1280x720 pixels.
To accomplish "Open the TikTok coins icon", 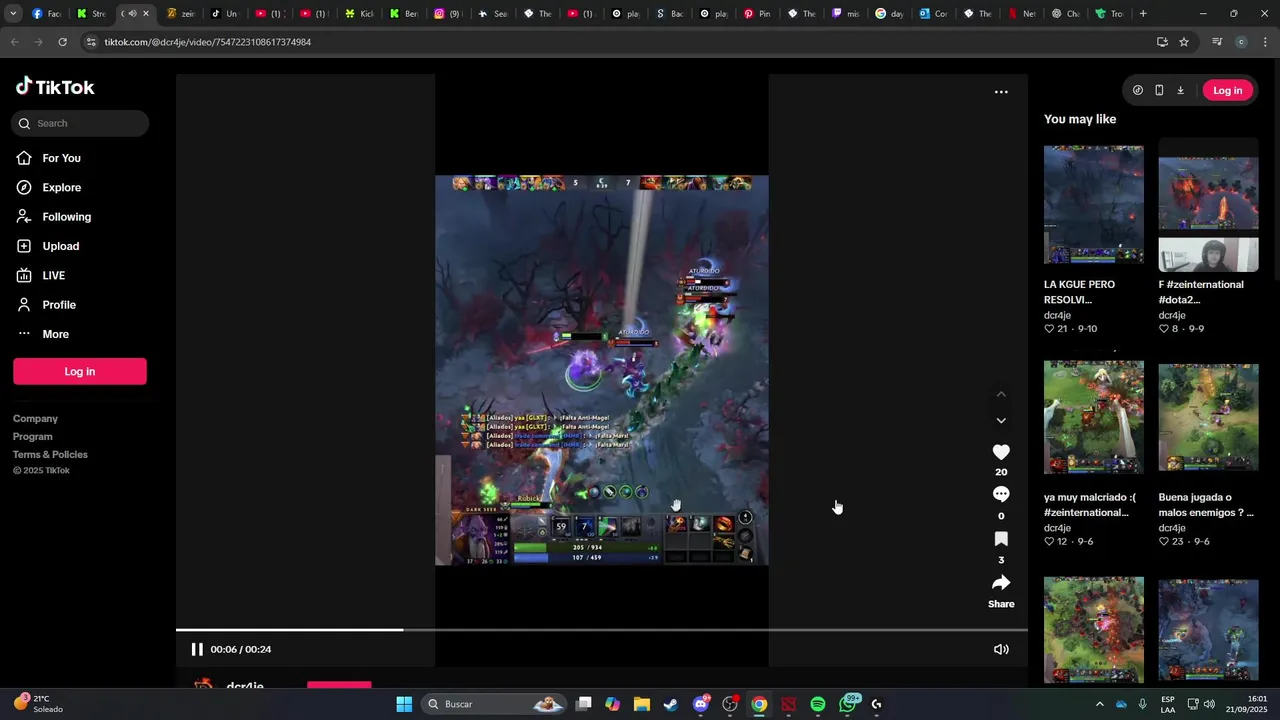I will pos(1138,90).
